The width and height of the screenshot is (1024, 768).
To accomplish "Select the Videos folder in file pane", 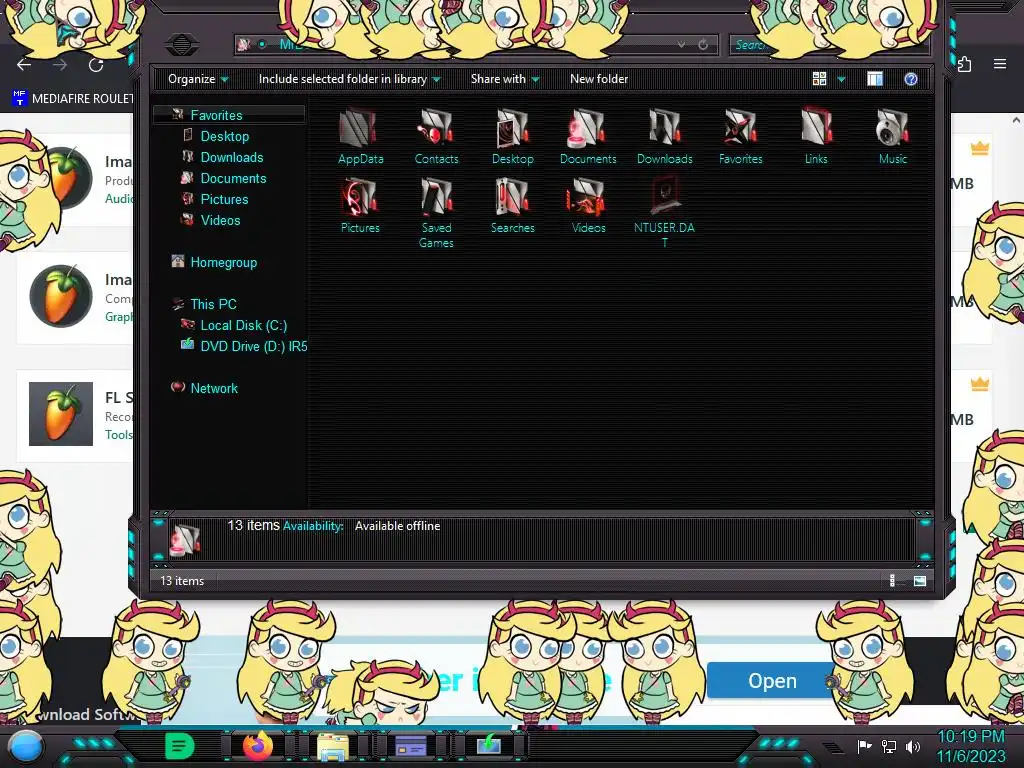I will (x=588, y=206).
